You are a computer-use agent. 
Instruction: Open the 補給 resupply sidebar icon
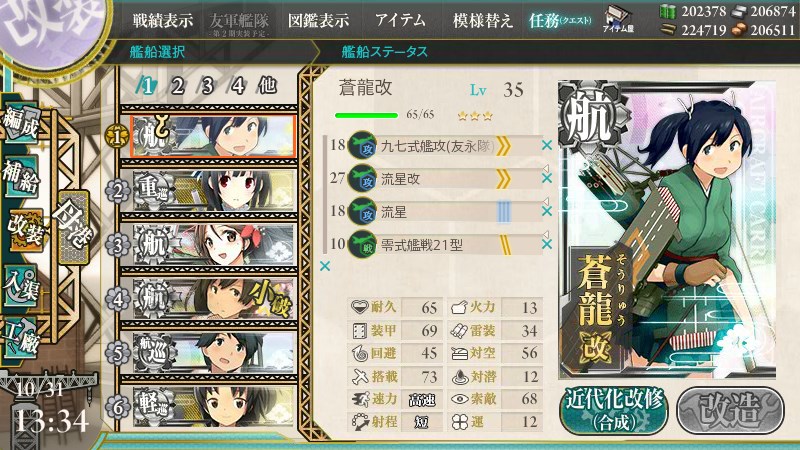pyautogui.click(x=21, y=177)
